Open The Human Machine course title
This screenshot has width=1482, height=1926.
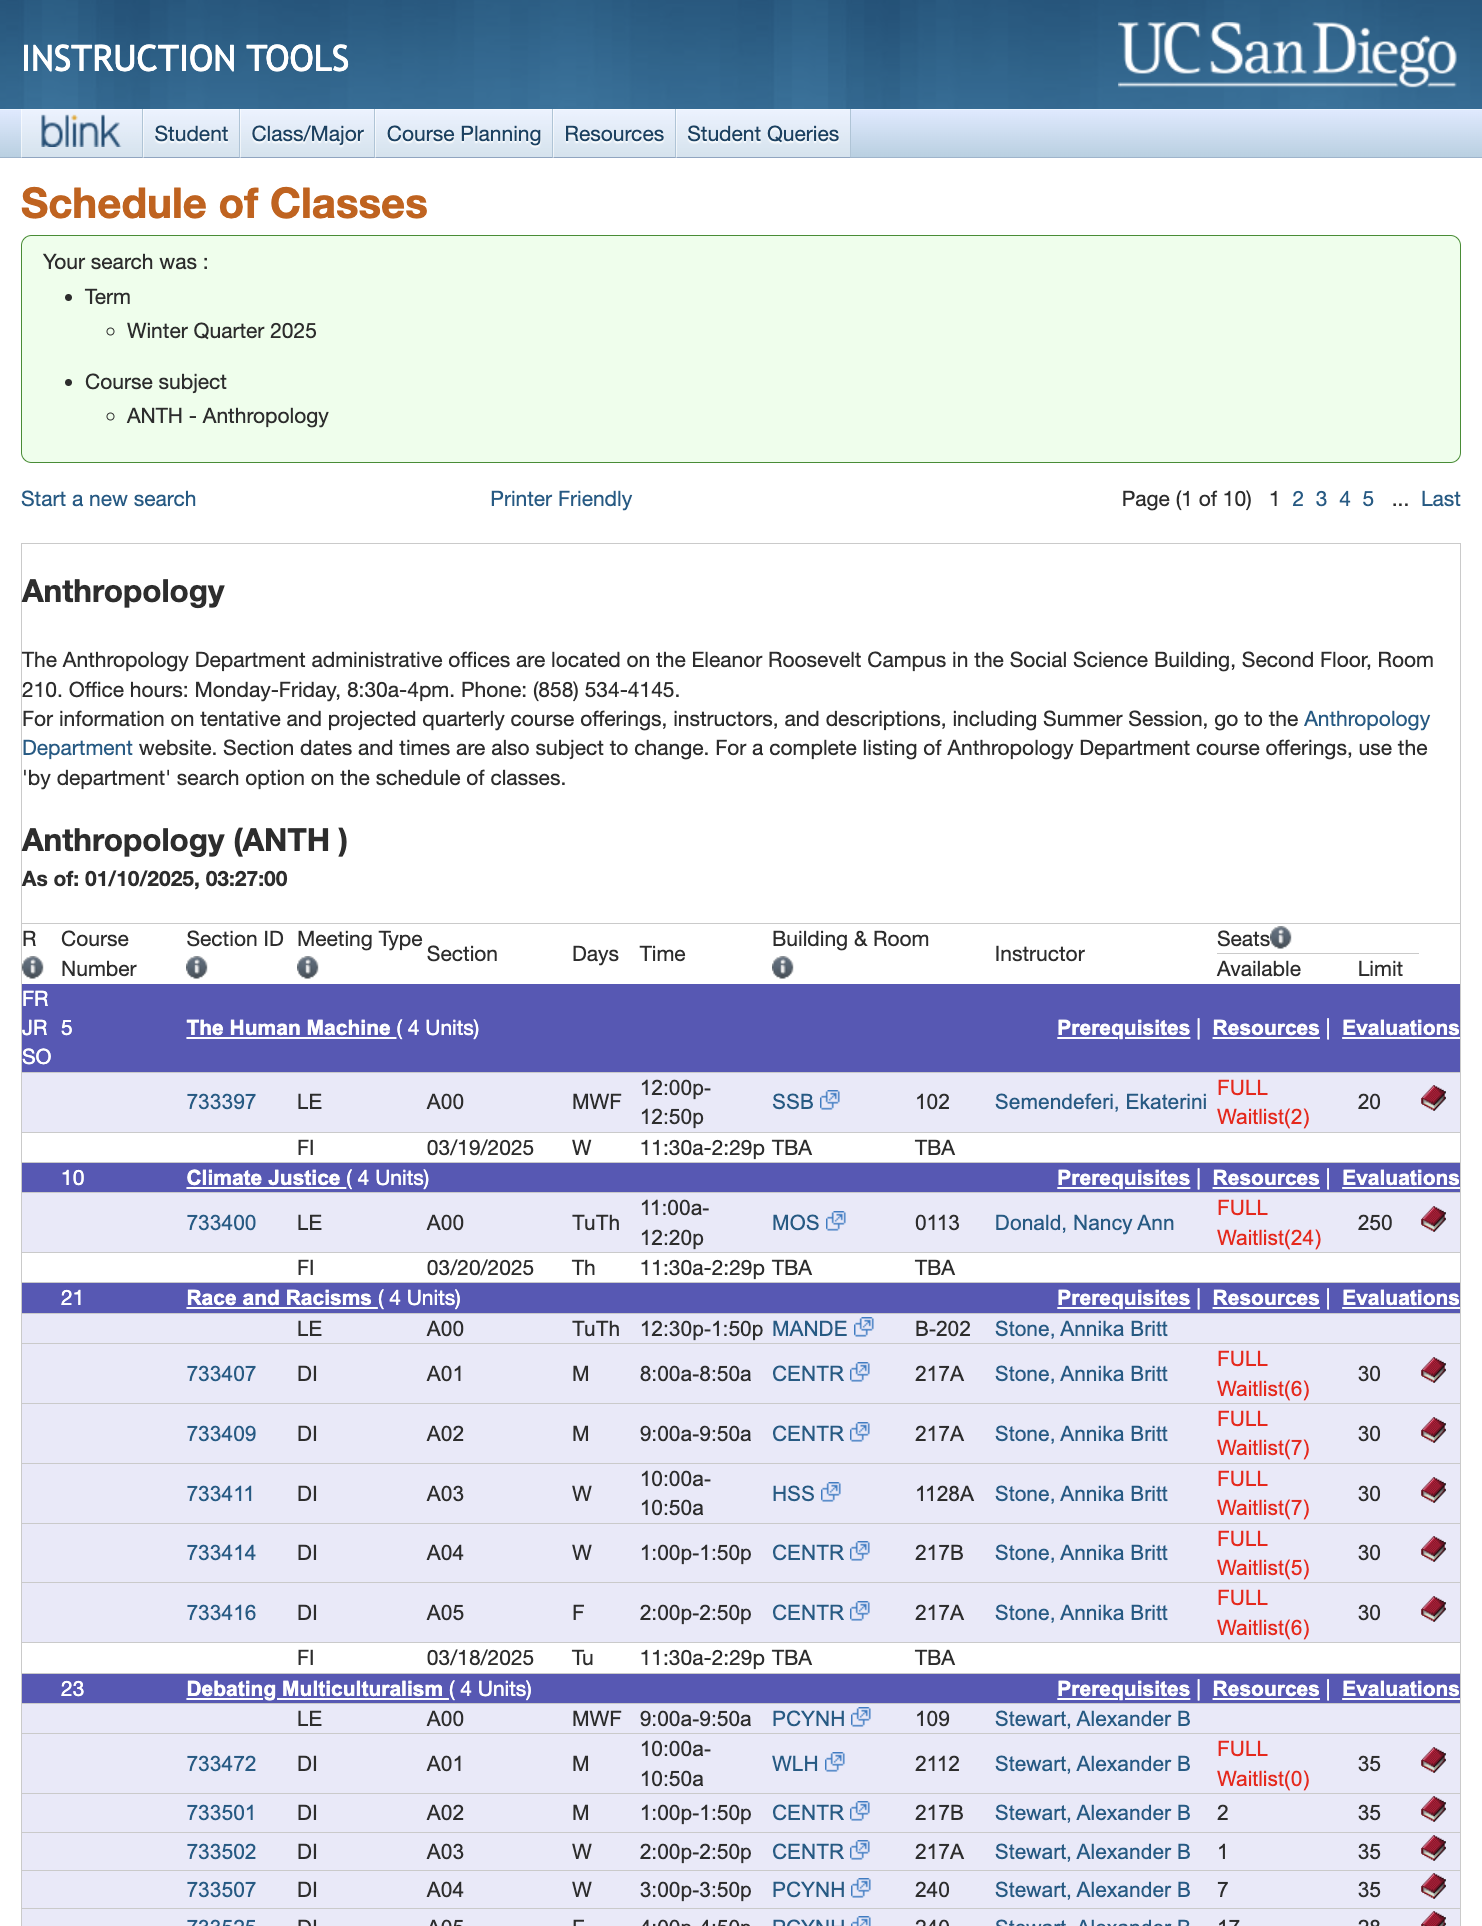[x=288, y=1028]
